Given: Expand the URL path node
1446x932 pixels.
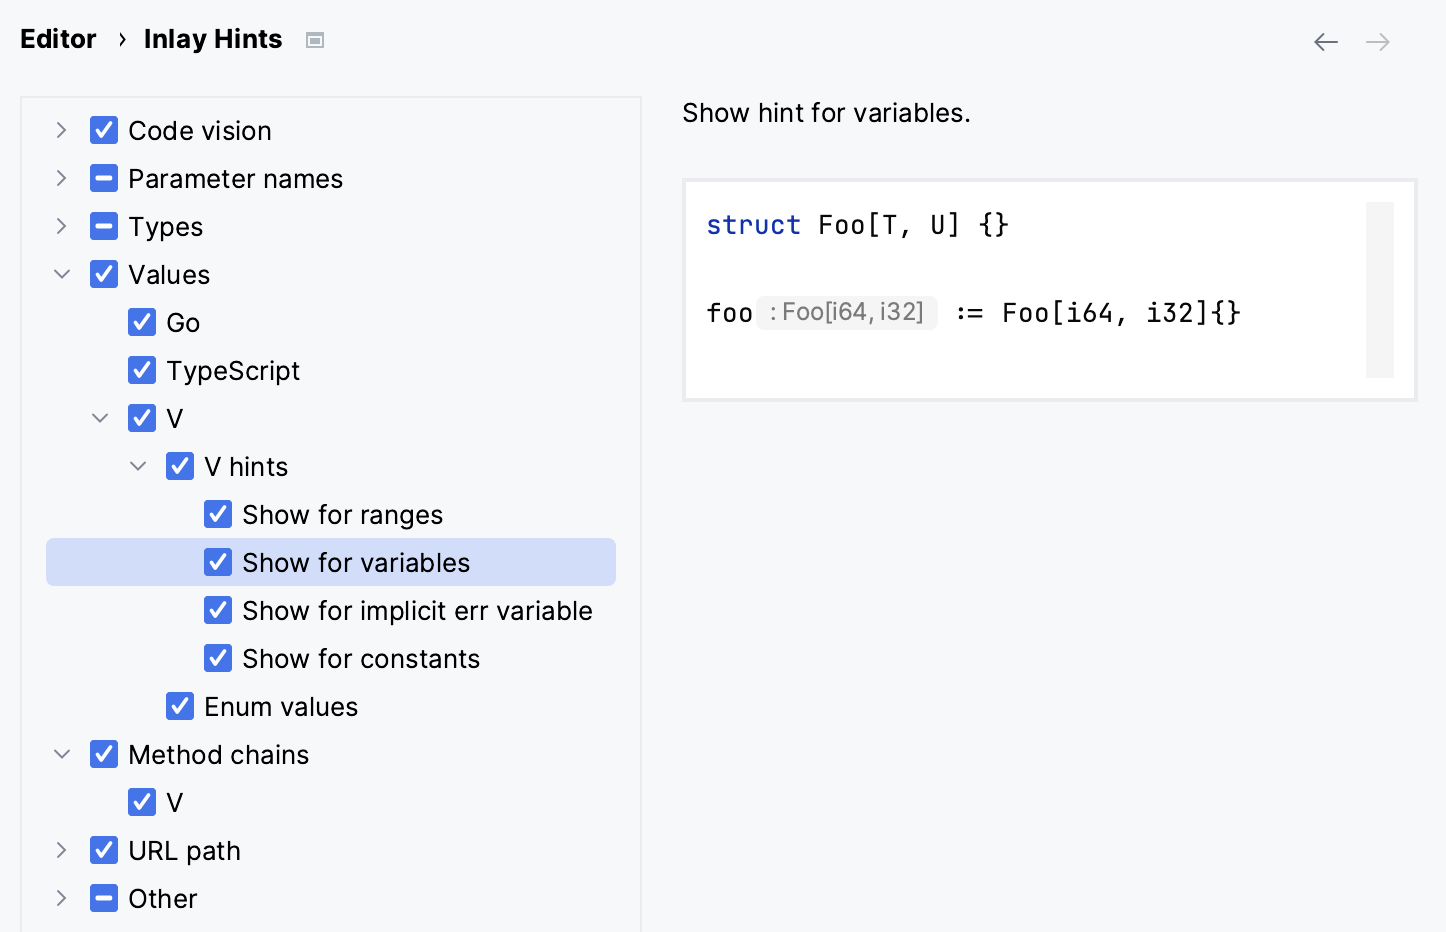Looking at the screenshot, I should point(62,851).
